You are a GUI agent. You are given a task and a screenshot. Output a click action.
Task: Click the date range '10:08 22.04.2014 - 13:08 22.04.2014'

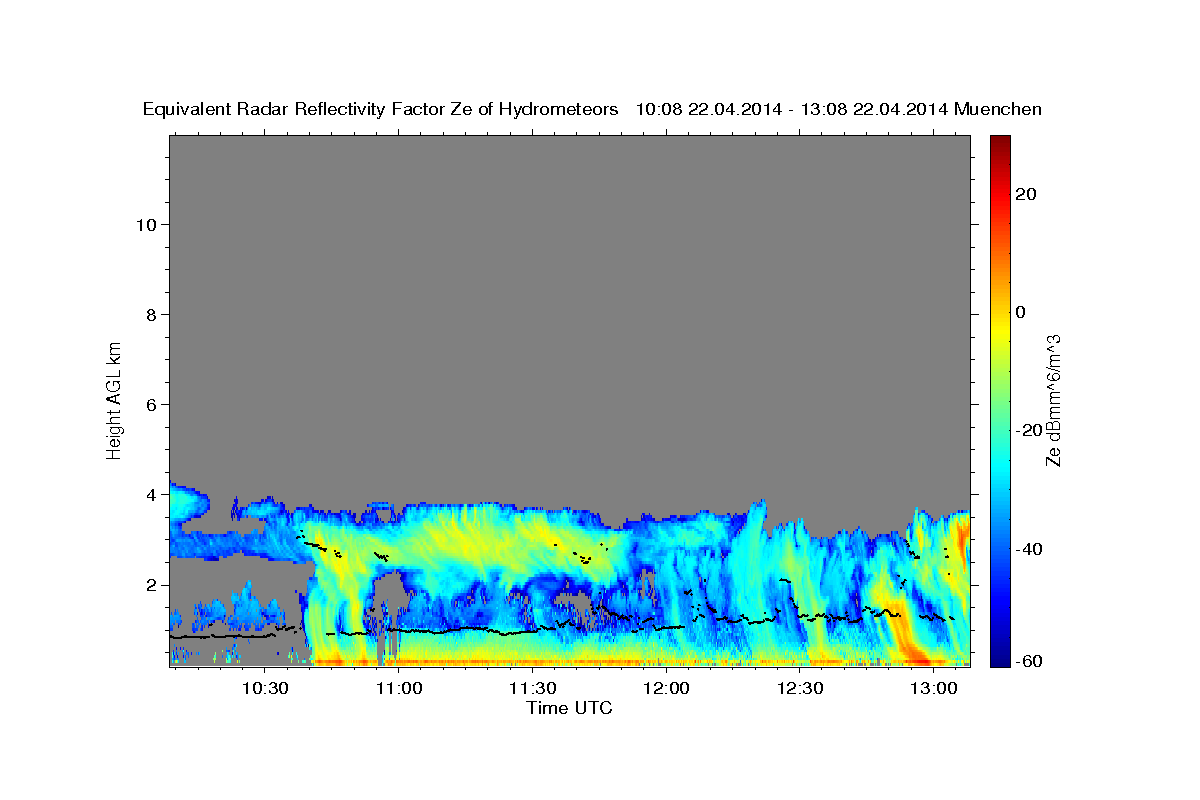tap(792, 109)
